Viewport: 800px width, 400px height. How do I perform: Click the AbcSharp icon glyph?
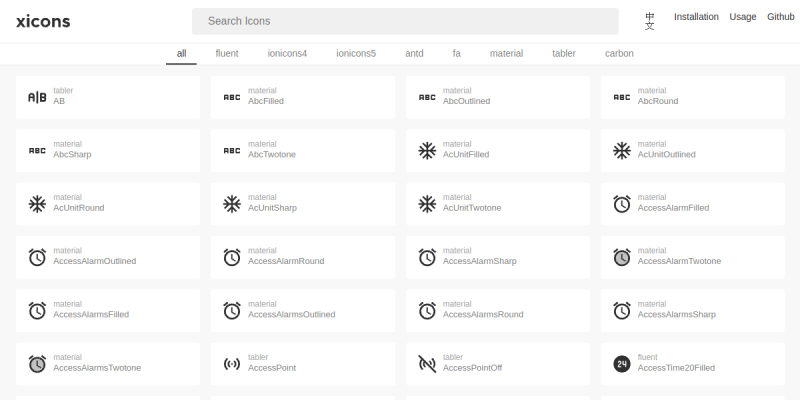[x=37, y=151]
